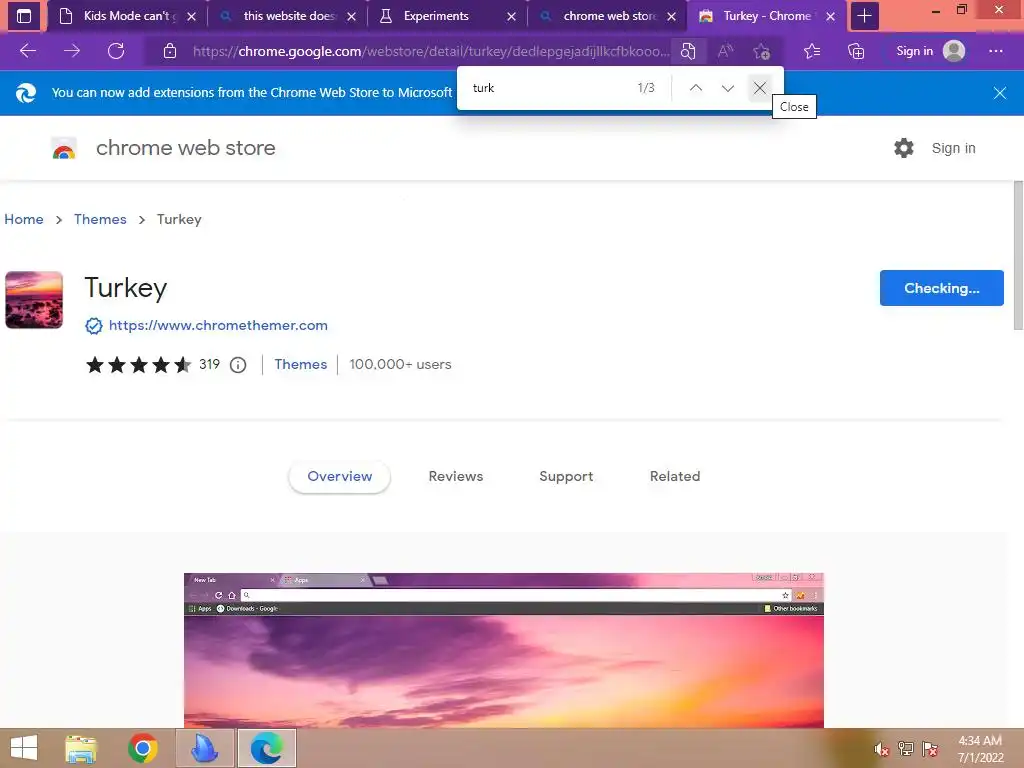Open the Collections panel
The height and width of the screenshot is (768, 1024).
[856, 51]
